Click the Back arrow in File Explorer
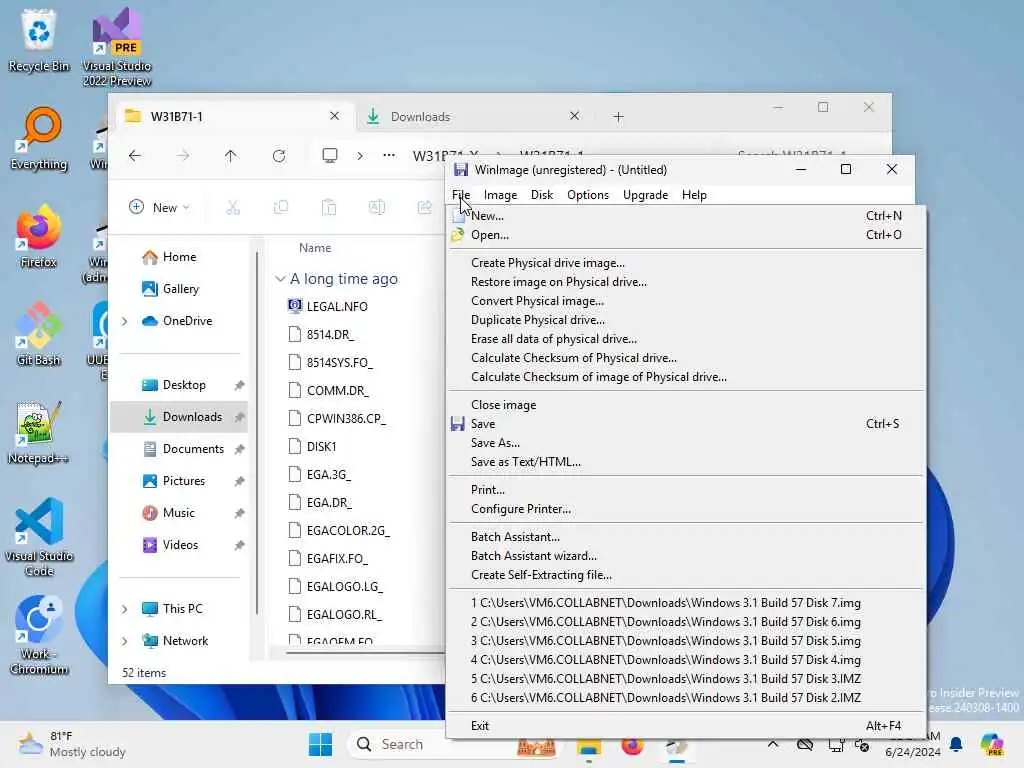Screen dimensions: 1024x768 (135, 155)
